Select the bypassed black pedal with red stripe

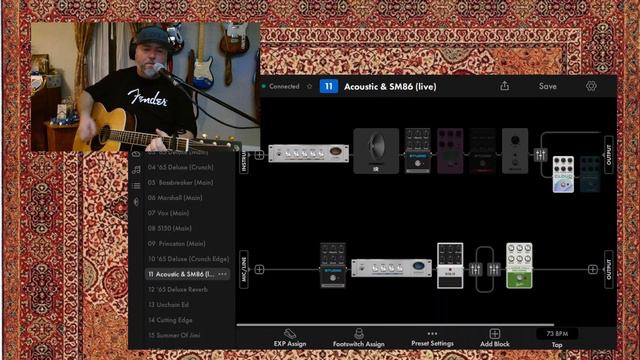coord(482,151)
